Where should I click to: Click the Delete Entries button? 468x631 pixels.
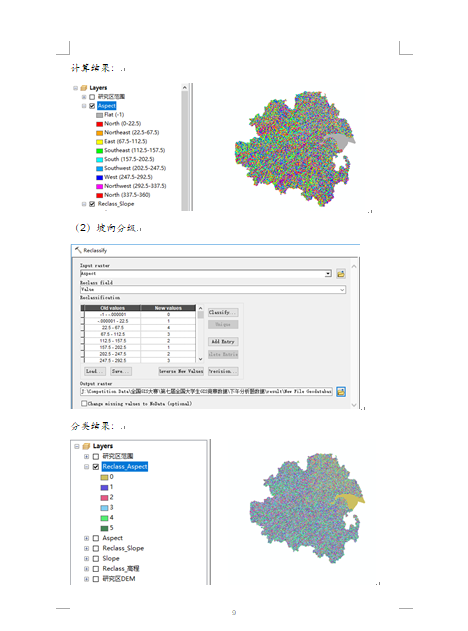point(223,355)
